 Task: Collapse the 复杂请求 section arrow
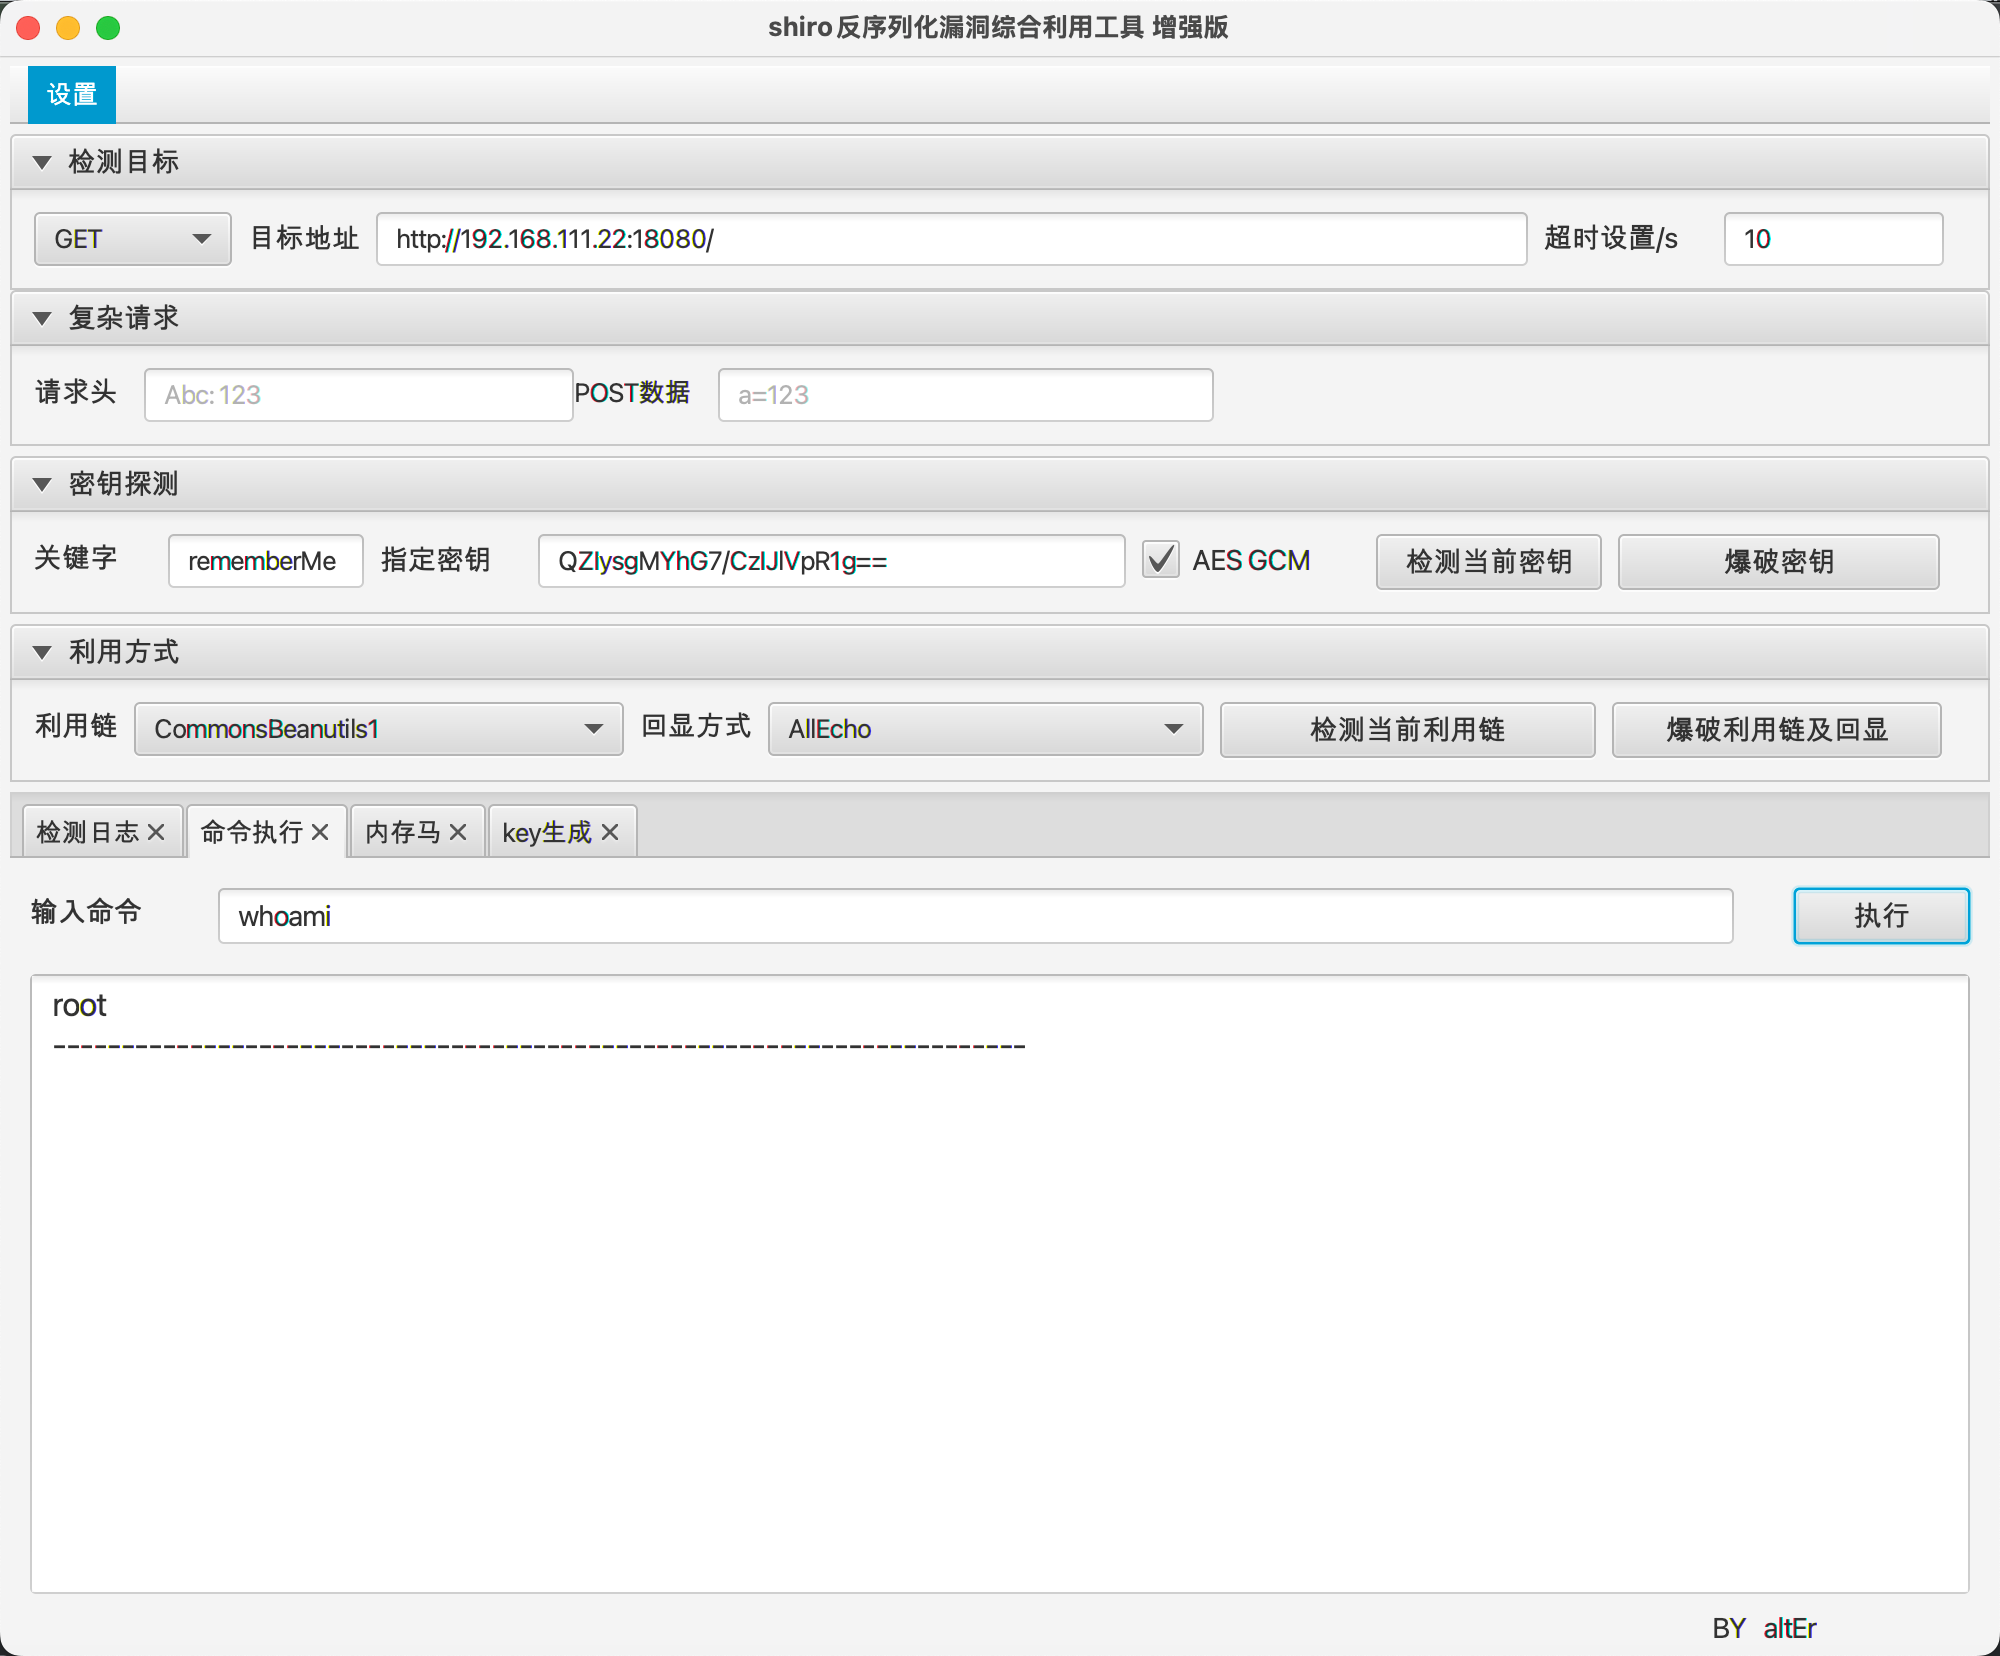(x=42, y=318)
